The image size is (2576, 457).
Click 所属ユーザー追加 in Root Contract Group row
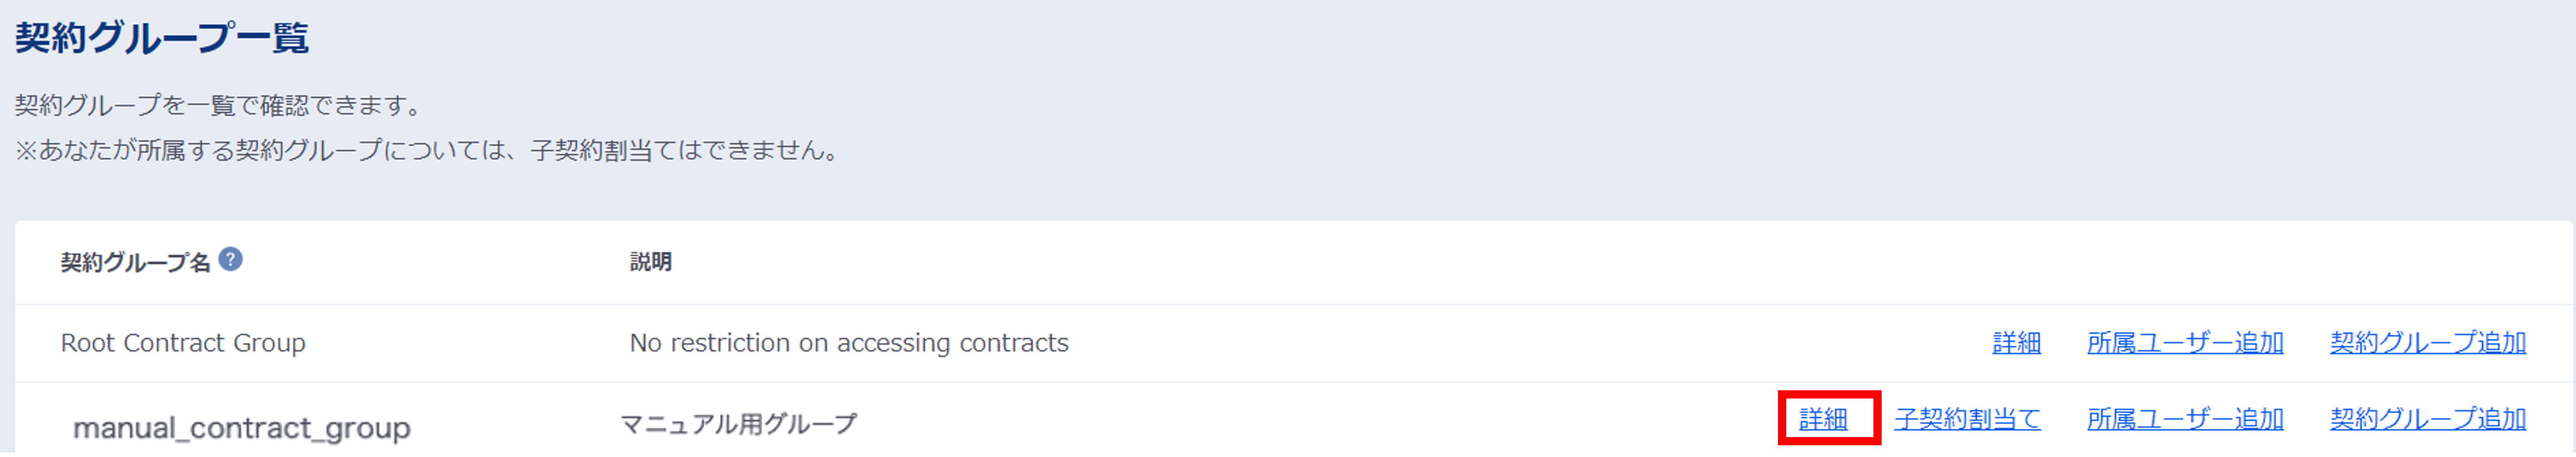2184,343
